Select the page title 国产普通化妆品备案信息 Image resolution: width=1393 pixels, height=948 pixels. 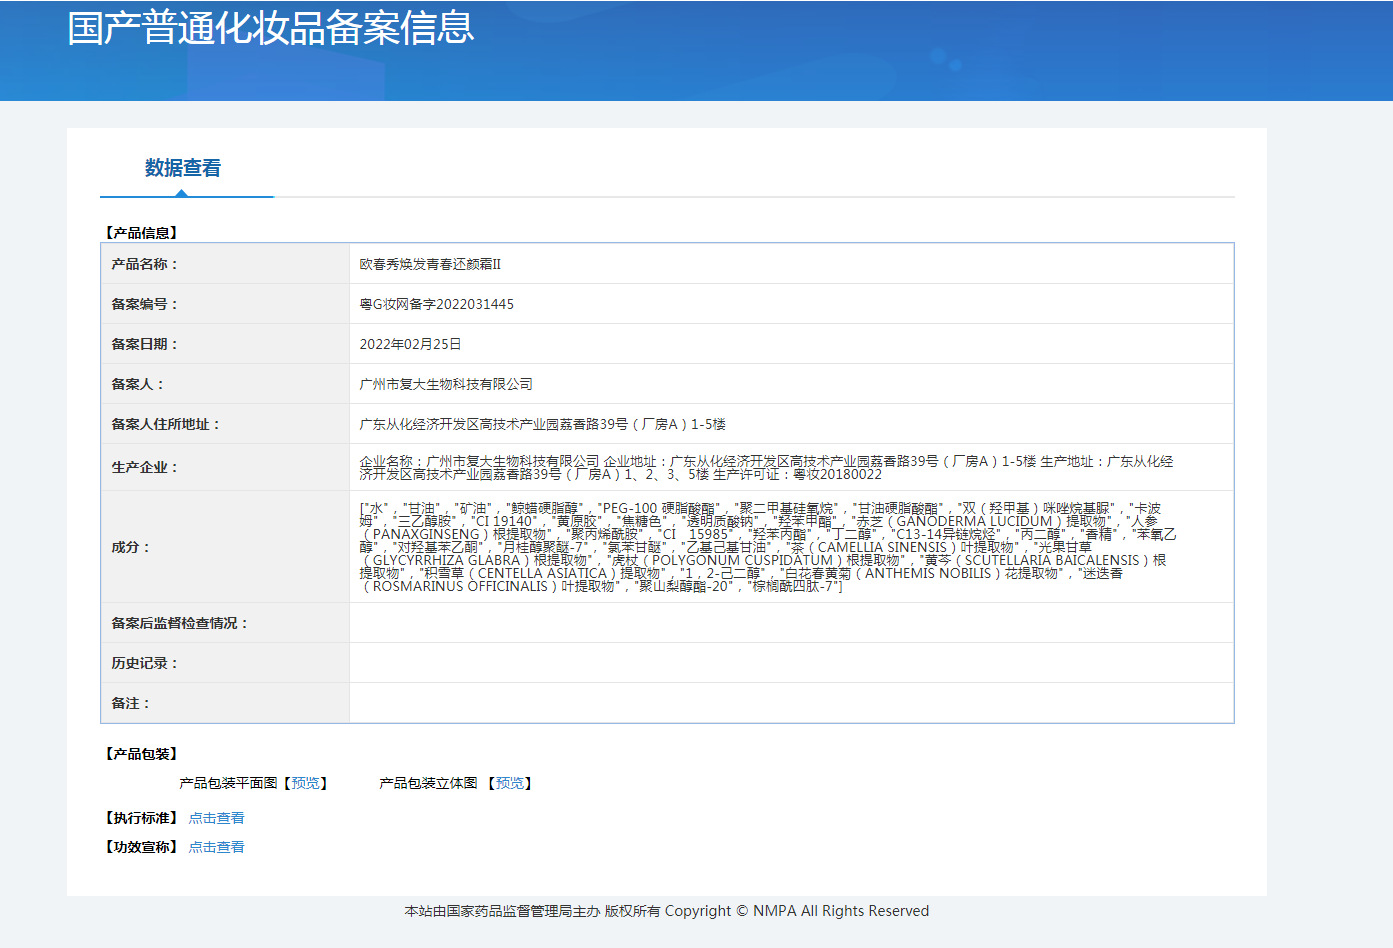(271, 27)
